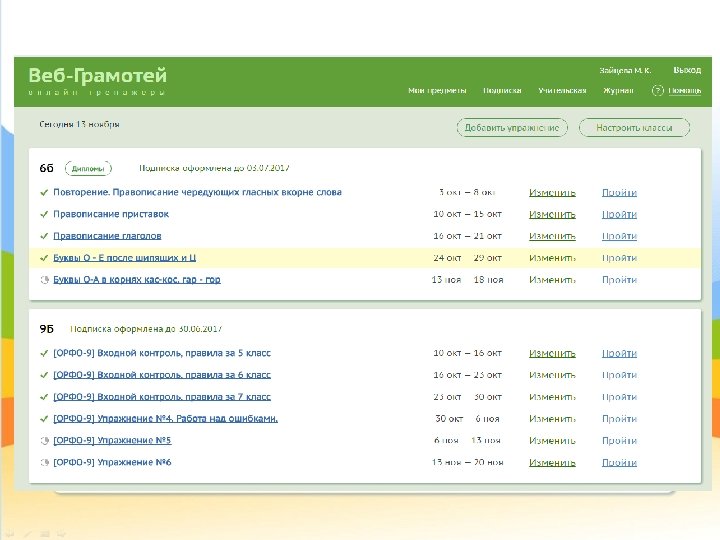This screenshot has height=540, width=720.
Task: Open exercise Буквы О-А в корнях кас-кос
Action: pos(137,280)
